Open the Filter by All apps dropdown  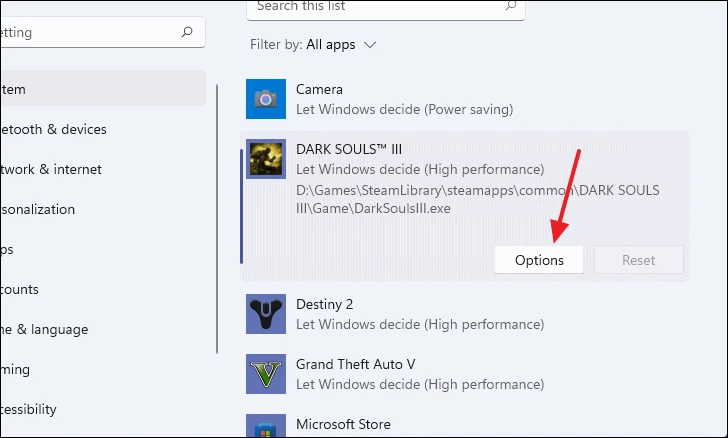(x=313, y=45)
